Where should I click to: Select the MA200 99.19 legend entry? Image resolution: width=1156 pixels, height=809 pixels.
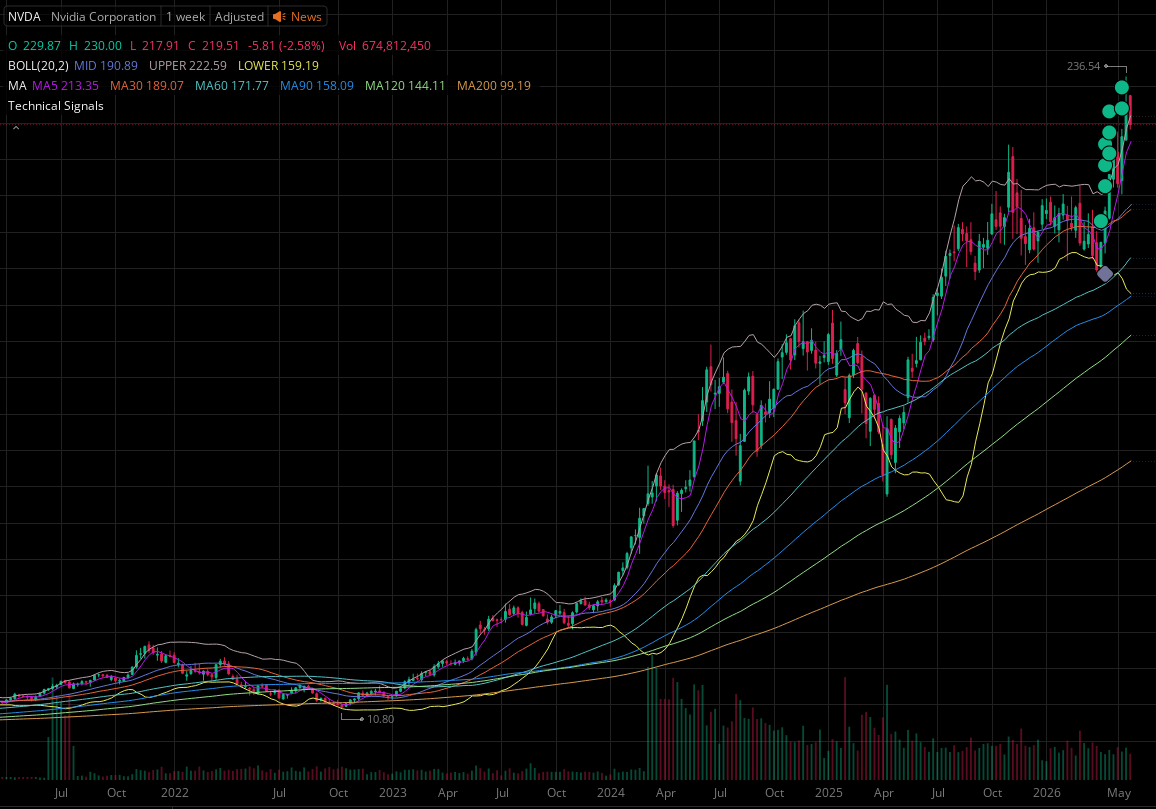[493, 86]
